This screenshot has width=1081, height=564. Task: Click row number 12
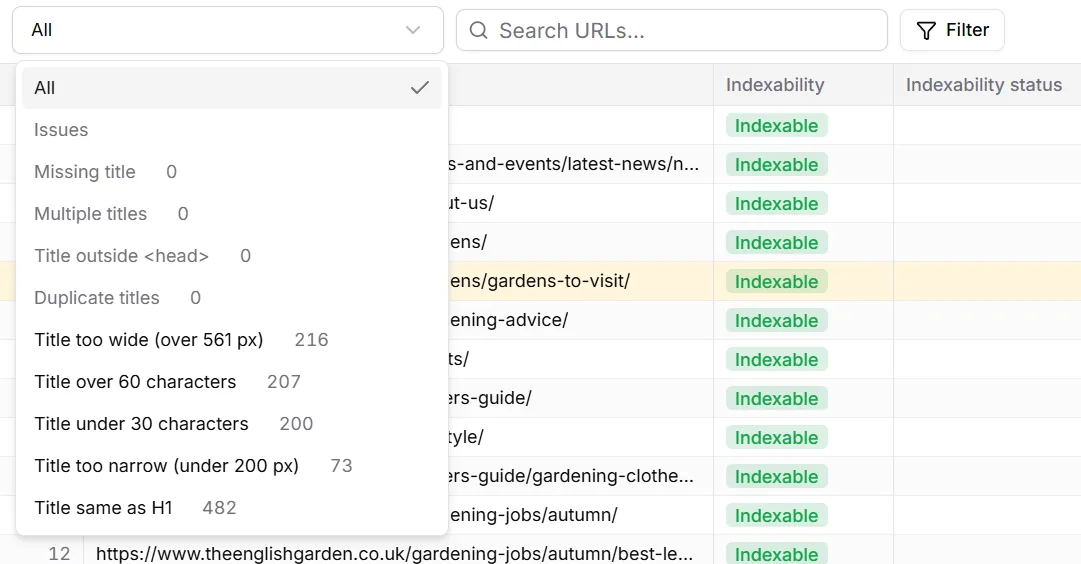click(x=59, y=554)
